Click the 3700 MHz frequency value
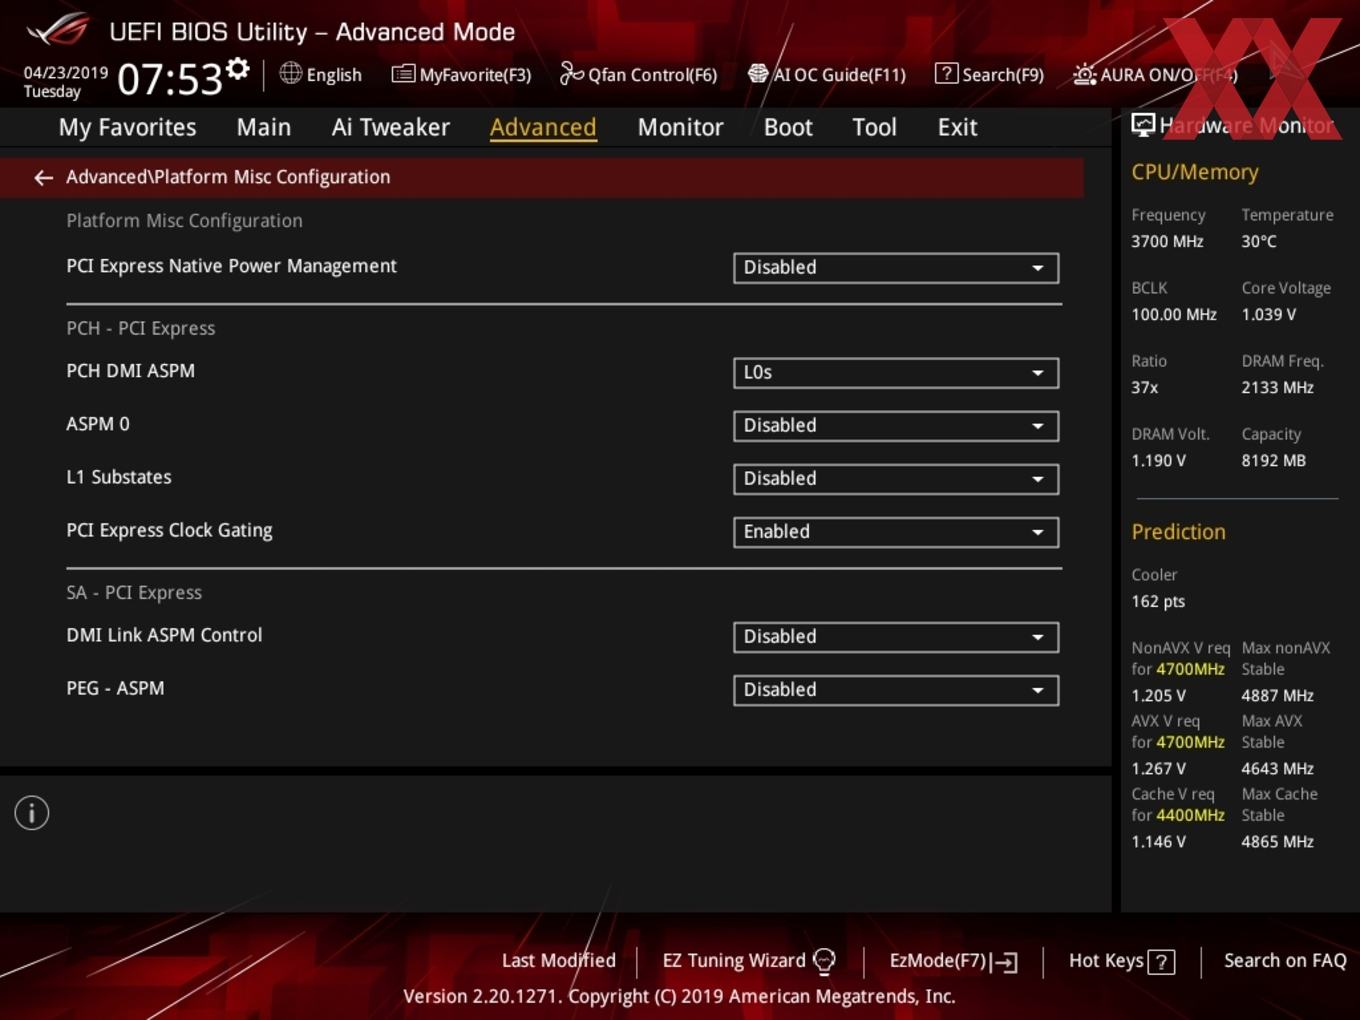1360x1020 pixels. [x=1167, y=241]
